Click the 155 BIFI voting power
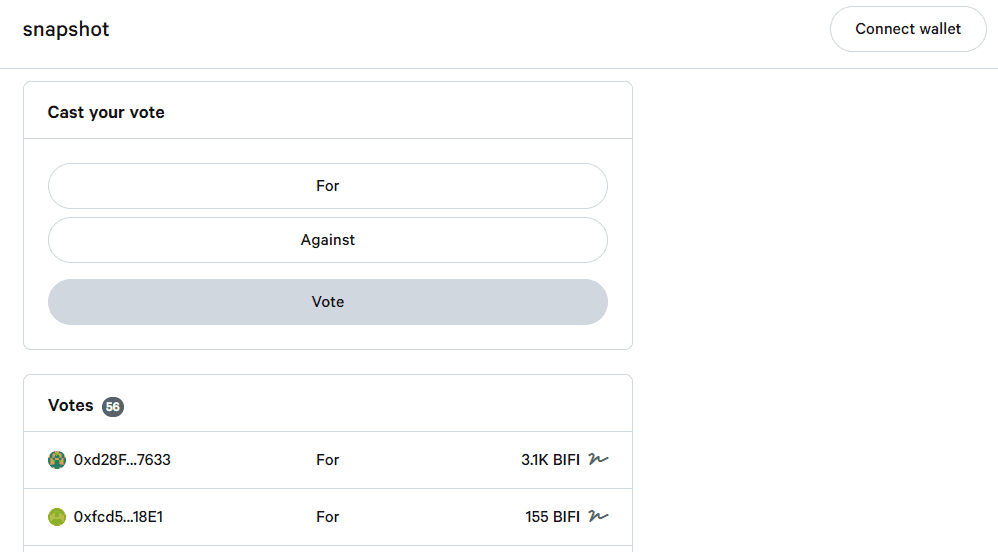This screenshot has height=552, width=998. click(552, 517)
